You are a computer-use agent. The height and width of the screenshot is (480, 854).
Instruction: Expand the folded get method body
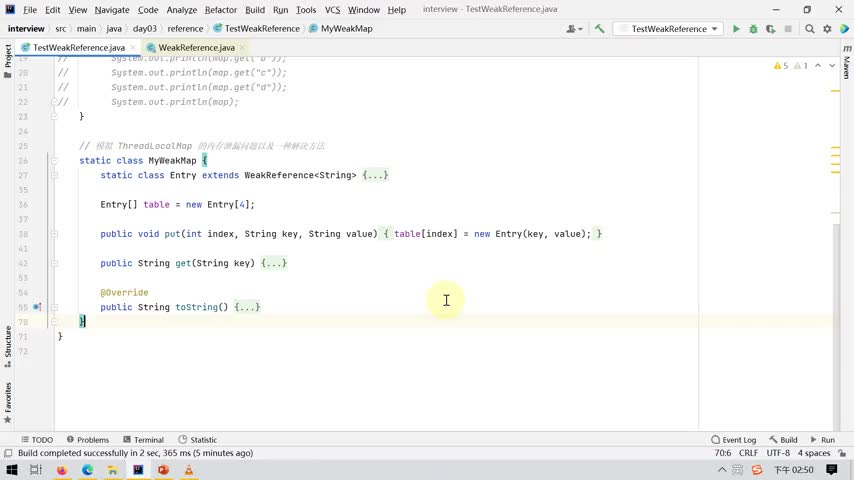pos(274,263)
